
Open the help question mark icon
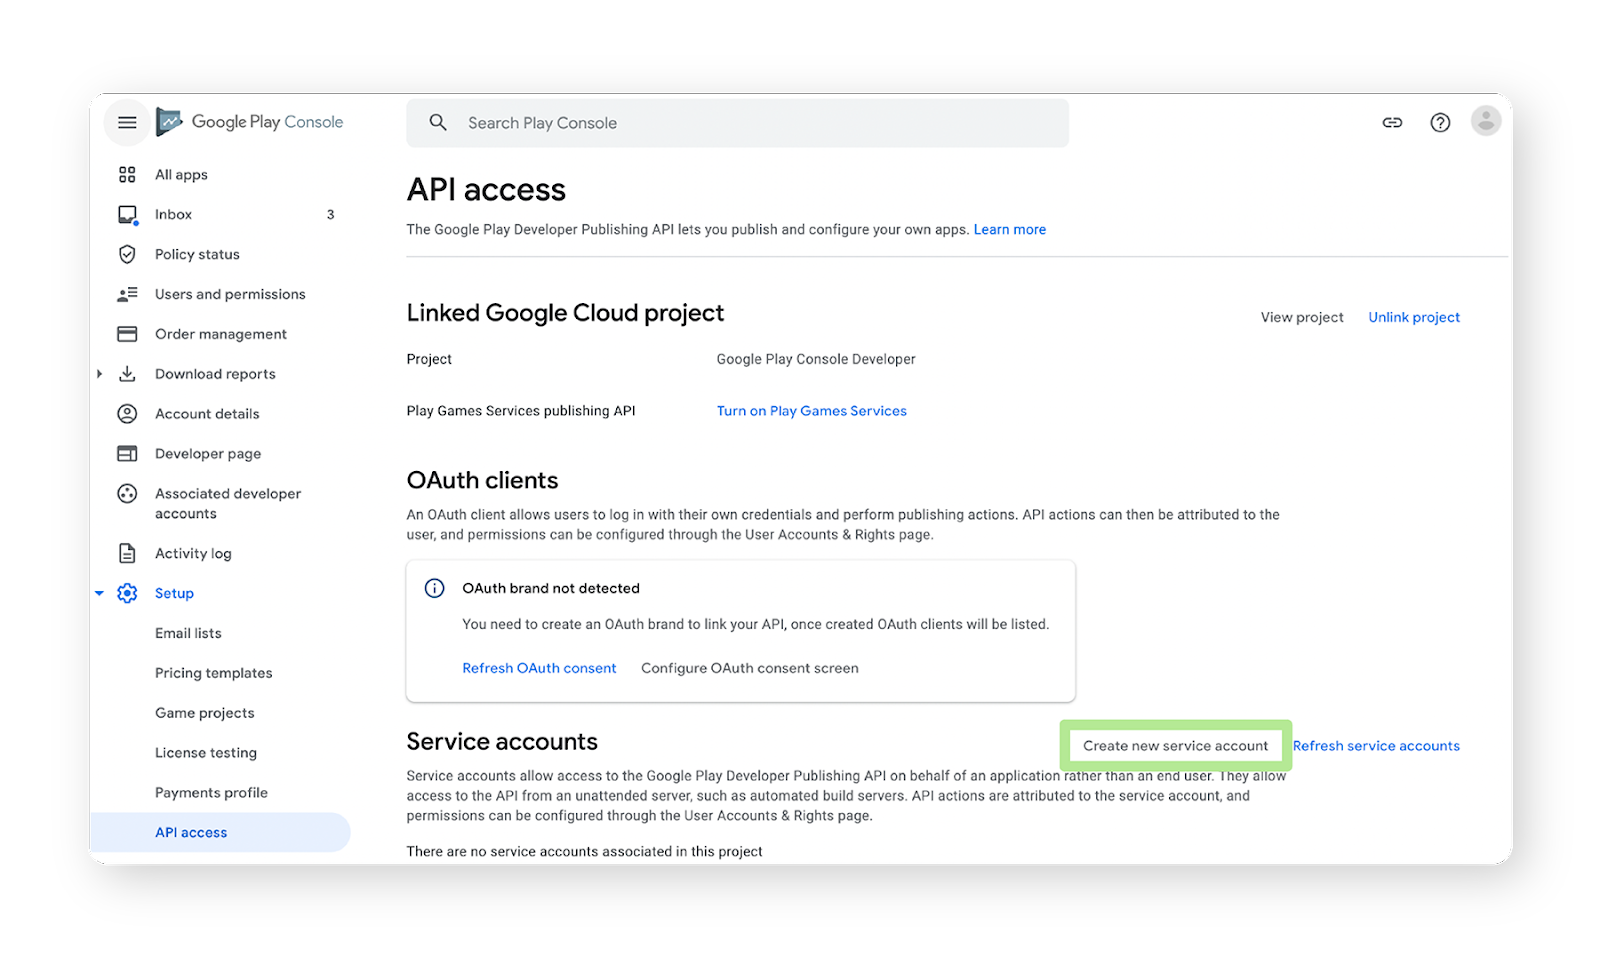(x=1440, y=122)
